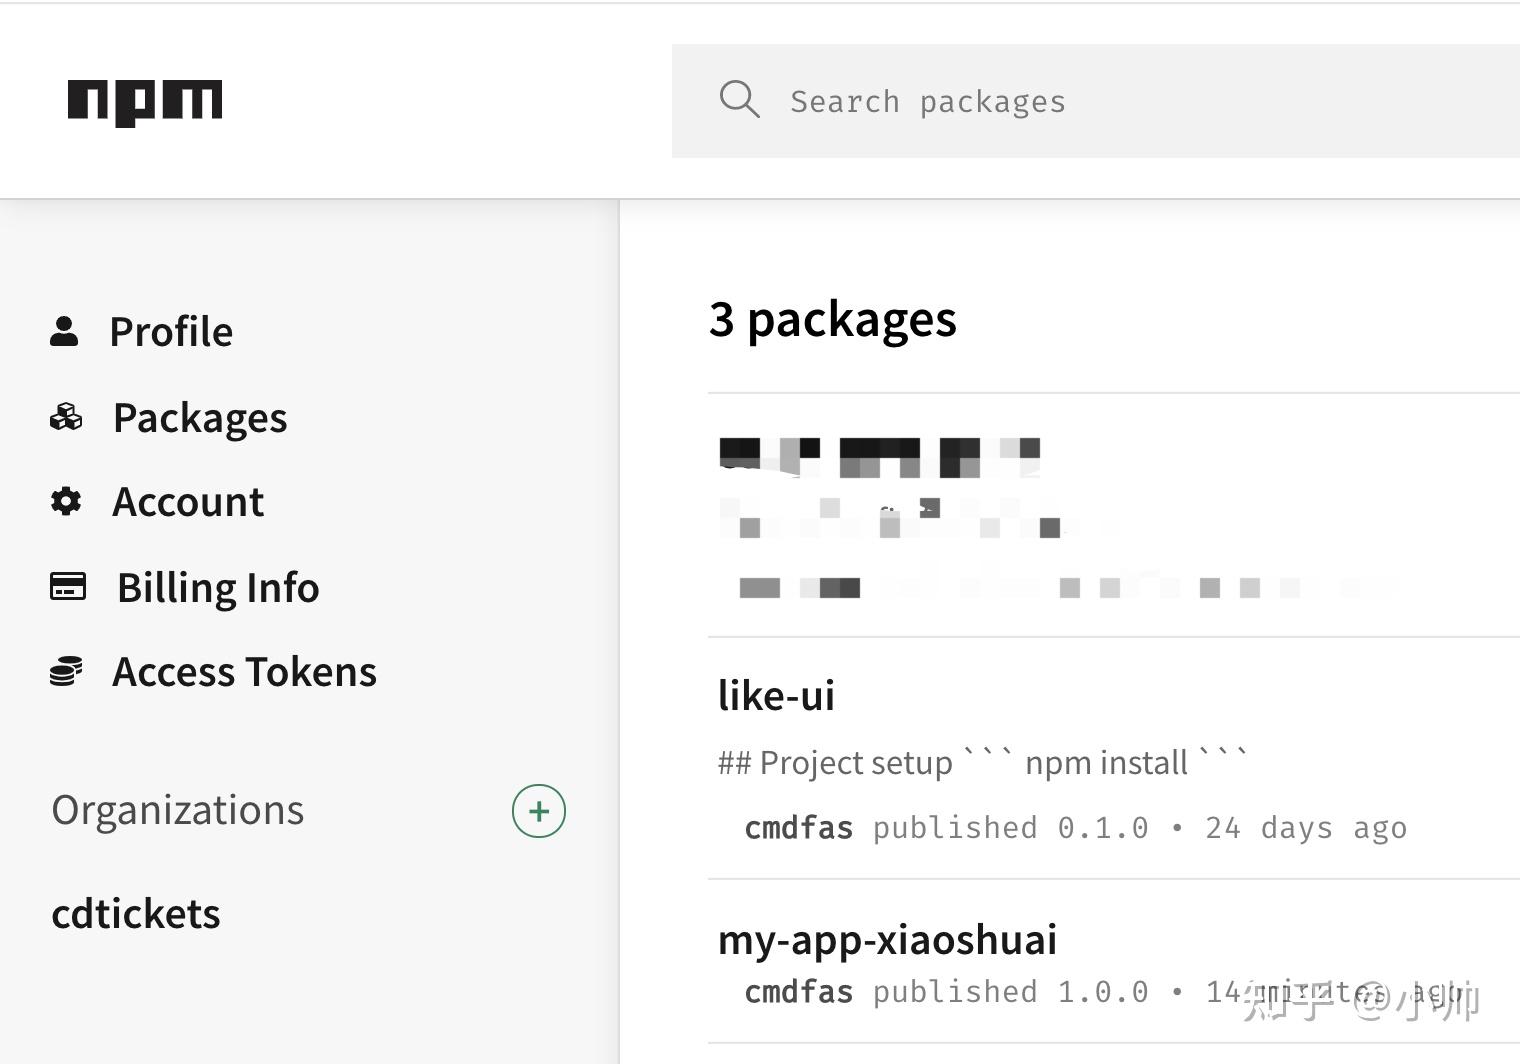Select Access Tokens in the sidebar
Image resolution: width=1520 pixels, height=1064 pixels.
[x=244, y=671]
